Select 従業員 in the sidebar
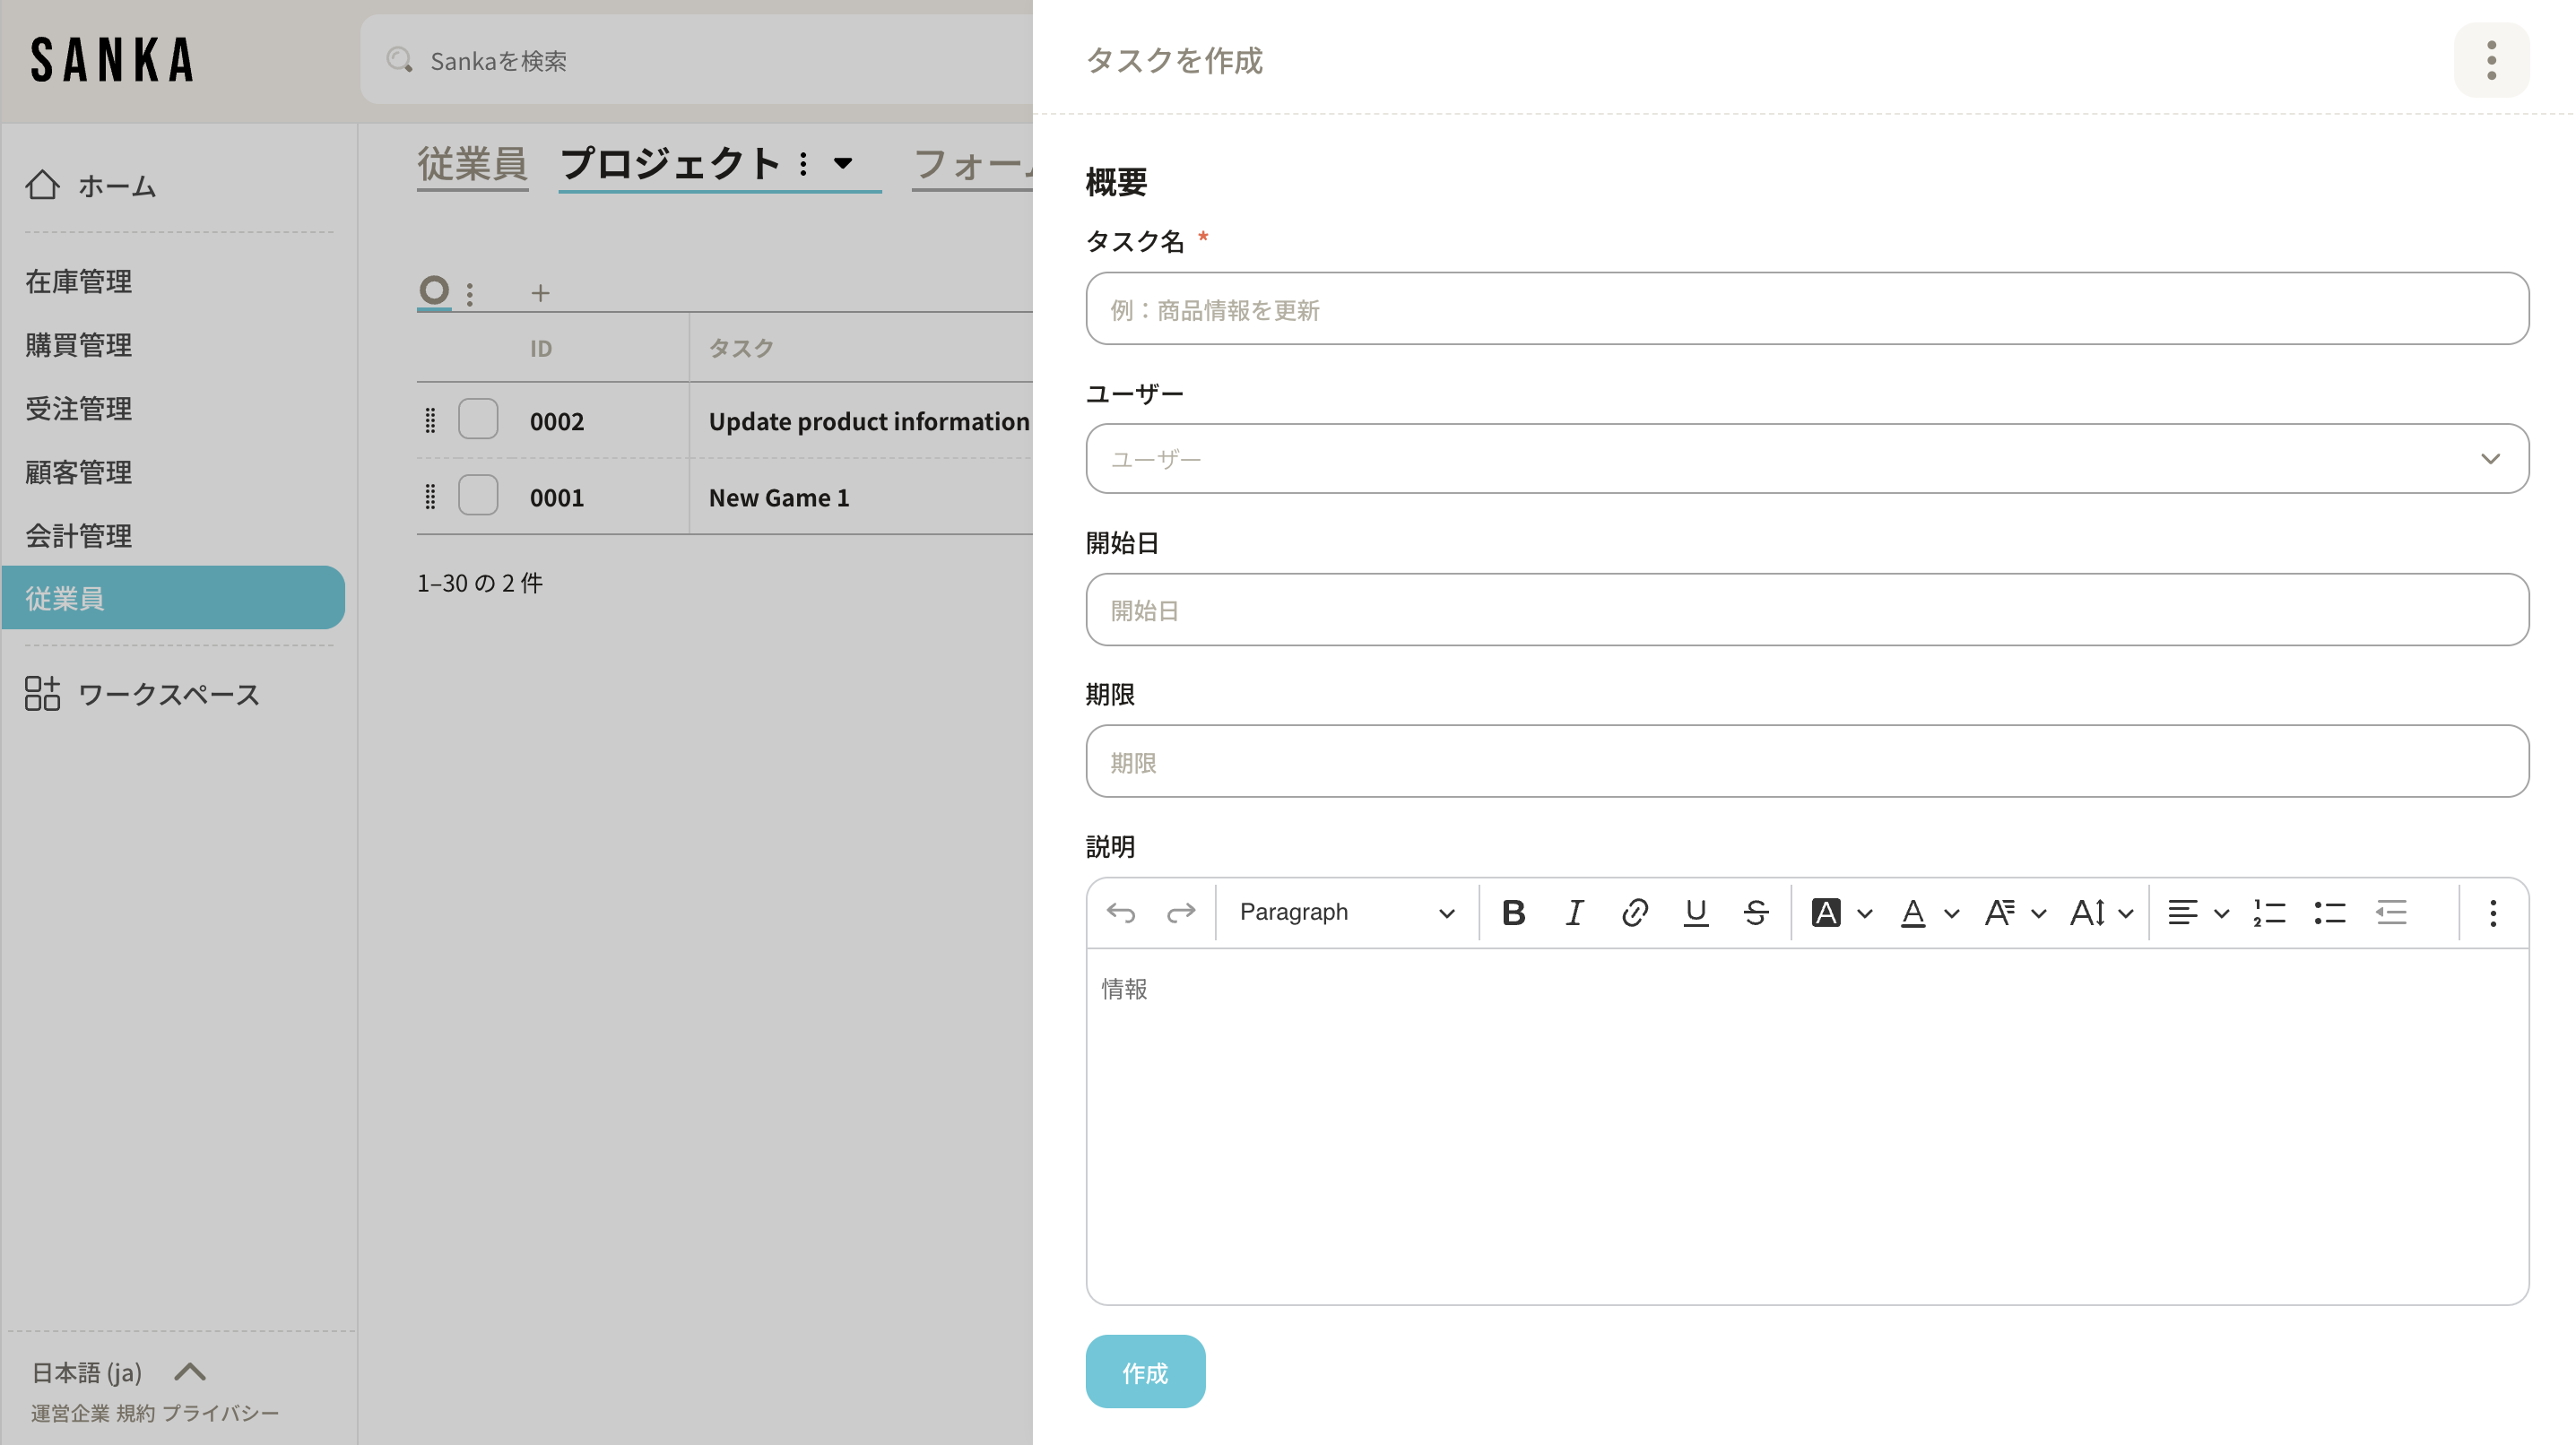 click(x=173, y=597)
